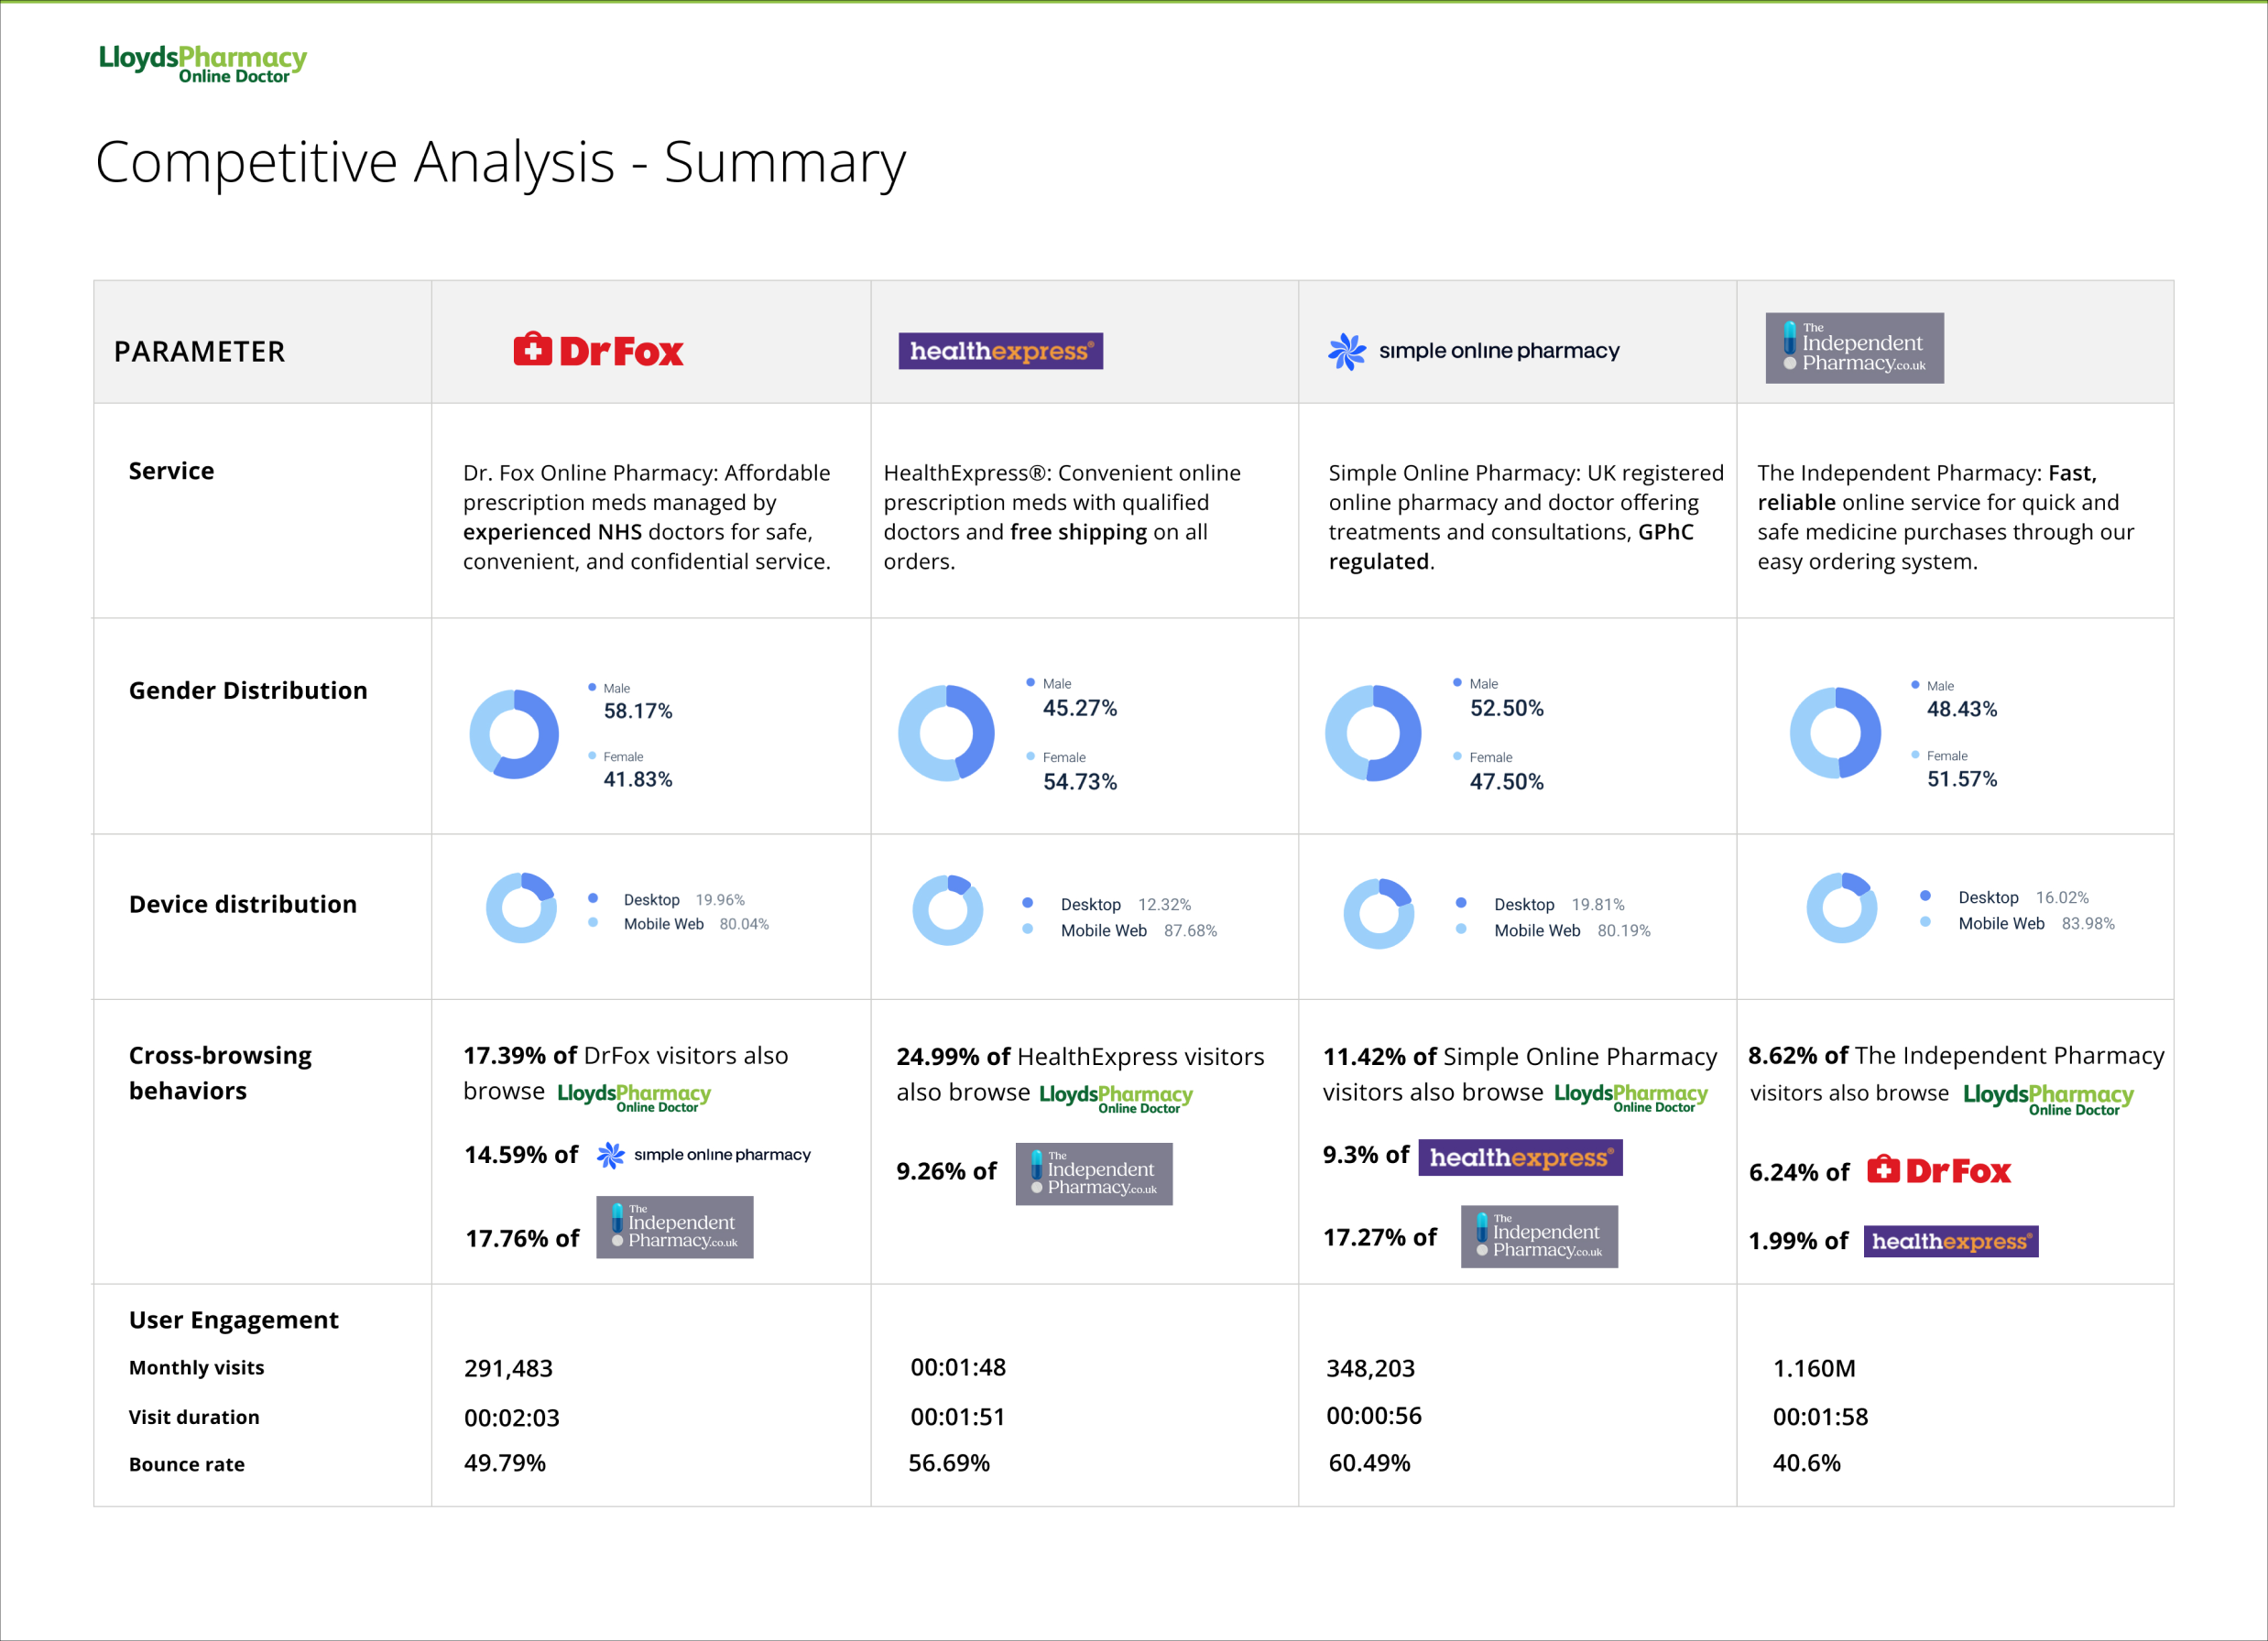Image resolution: width=2268 pixels, height=1641 pixels.
Task: Click Simple Online Pharmacy gender donut chart
Action: 1372,733
